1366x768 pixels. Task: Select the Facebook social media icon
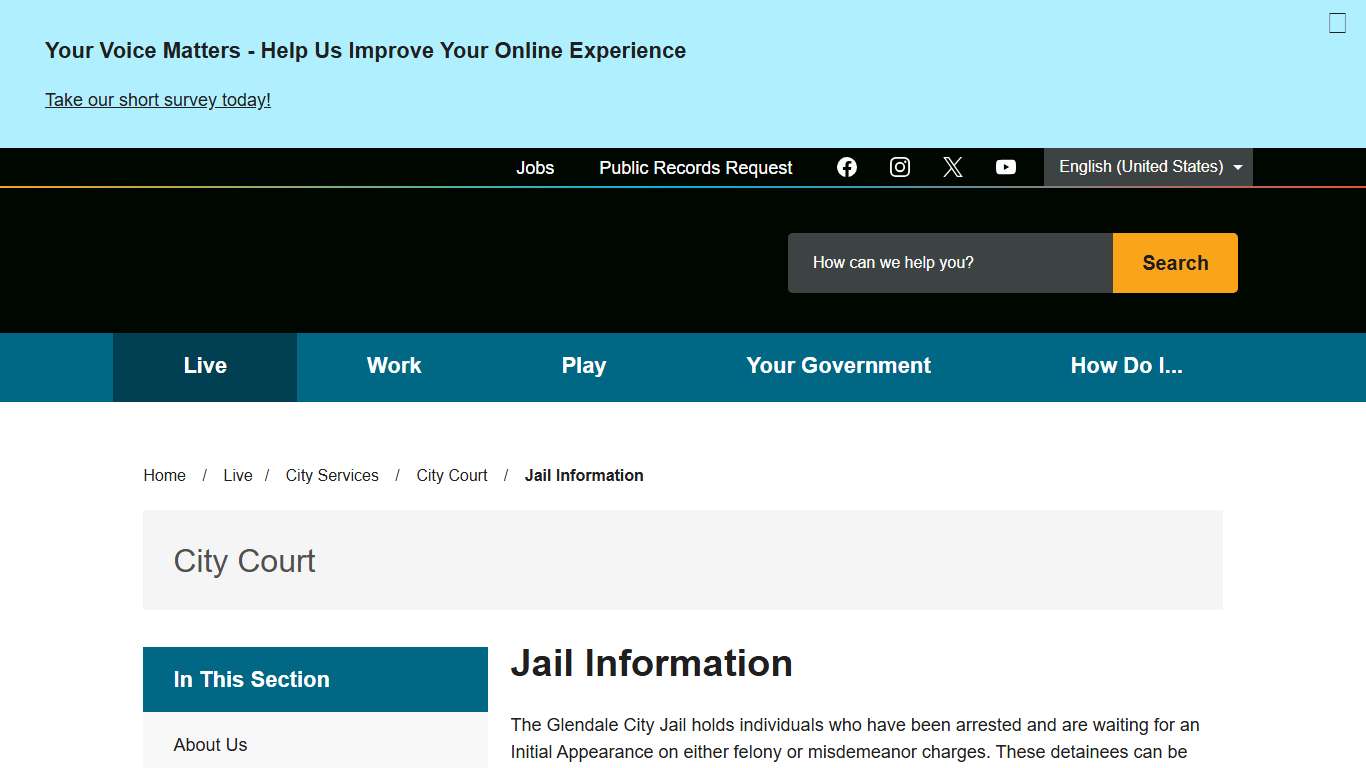847,167
